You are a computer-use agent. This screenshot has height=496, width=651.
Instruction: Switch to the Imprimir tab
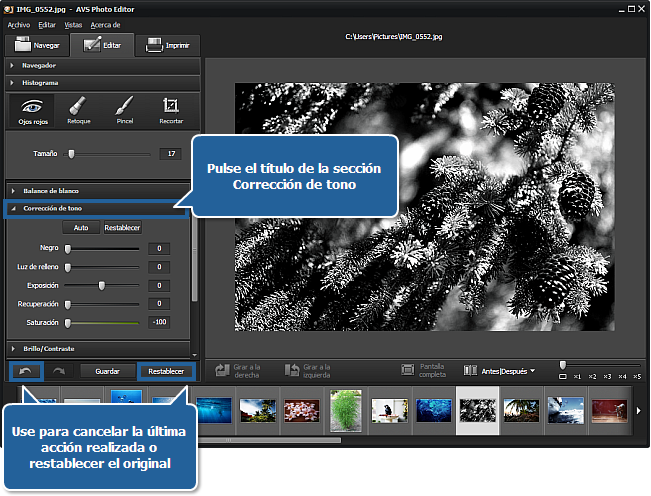point(168,45)
